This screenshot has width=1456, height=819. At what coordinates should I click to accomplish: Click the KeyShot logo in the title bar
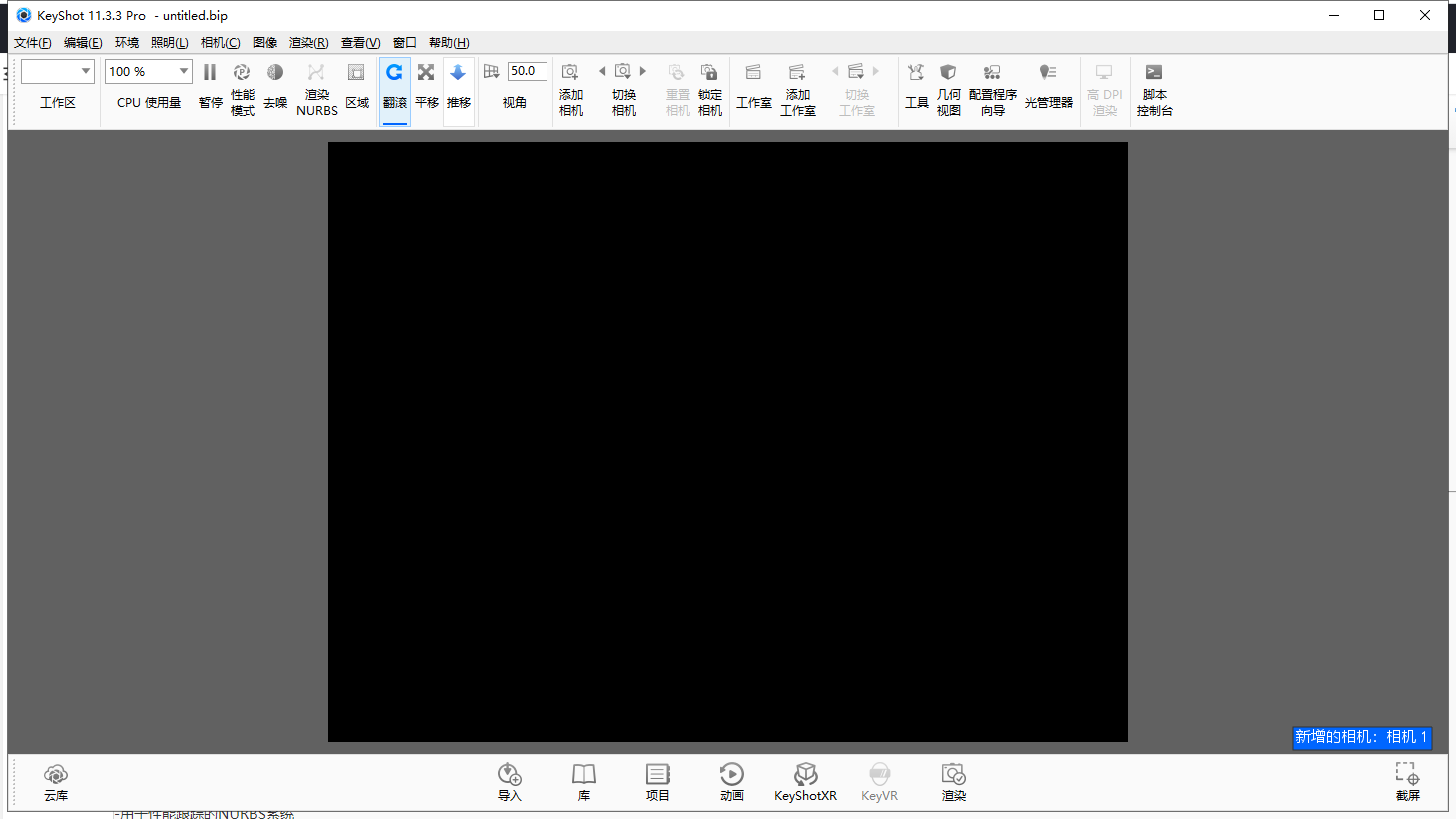coord(24,15)
